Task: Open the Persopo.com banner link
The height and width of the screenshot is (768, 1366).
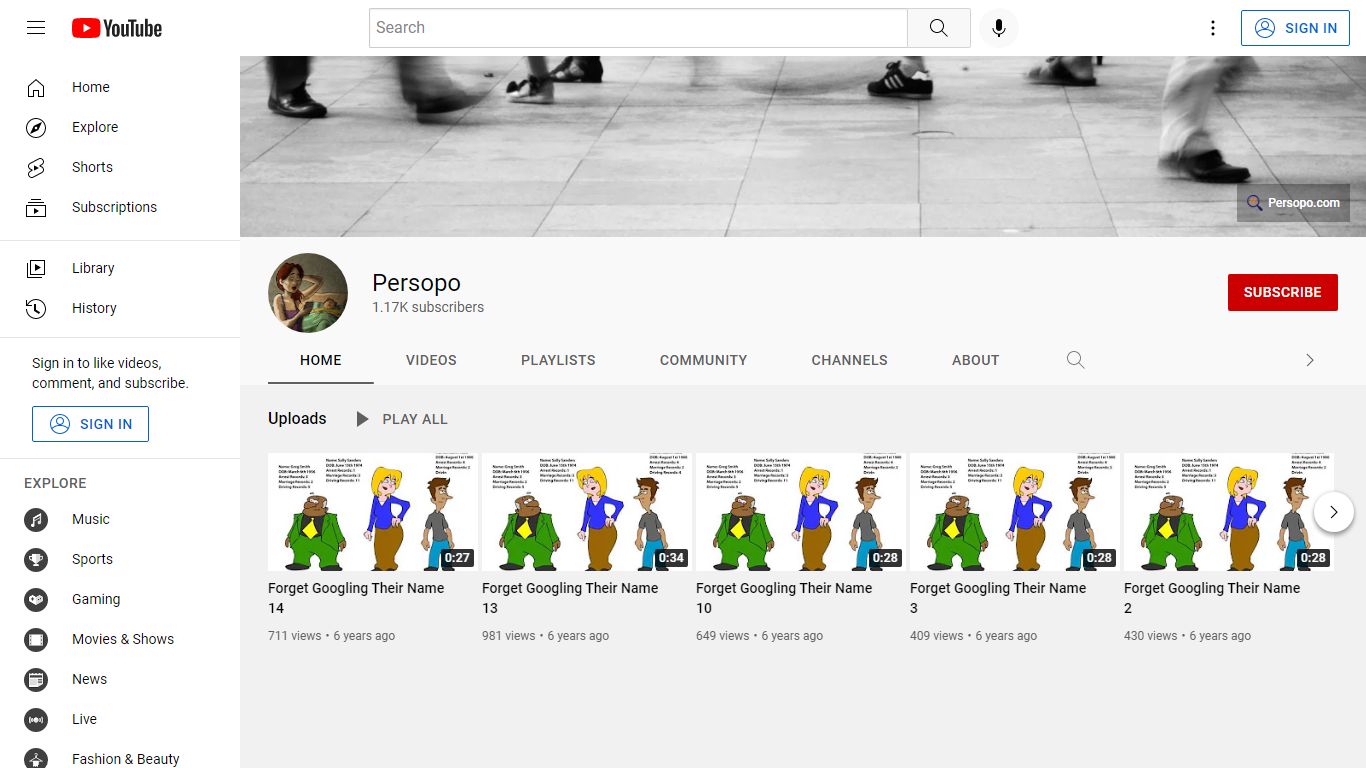Action: [1293, 203]
